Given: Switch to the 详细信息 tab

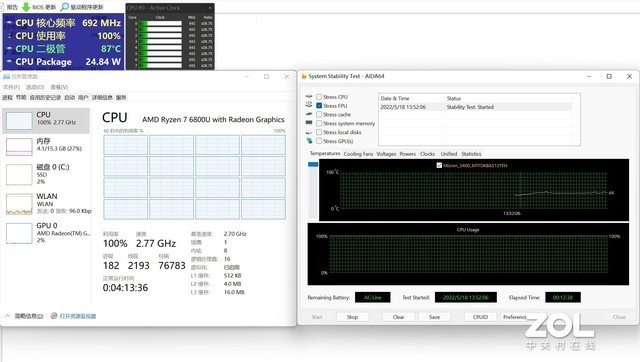Looking at the screenshot, I should (x=102, y=97).
